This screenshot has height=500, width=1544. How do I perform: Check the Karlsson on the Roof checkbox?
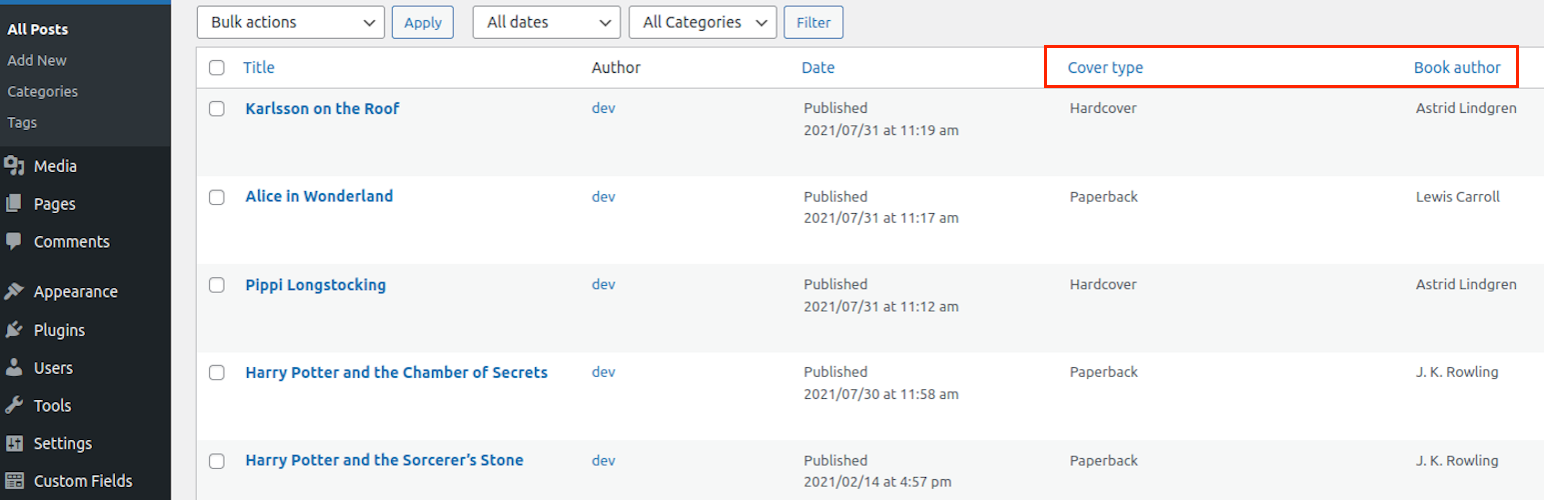coord(217,109)
